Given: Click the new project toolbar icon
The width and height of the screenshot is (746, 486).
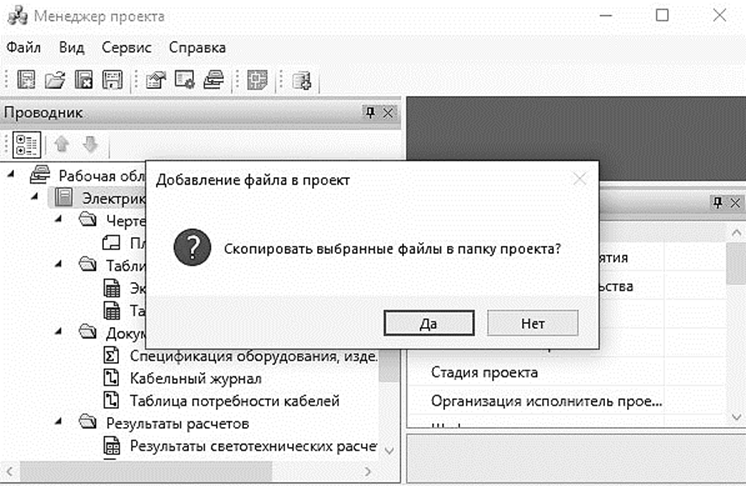Looking at the screenshot, I should [x=27, y=80].
